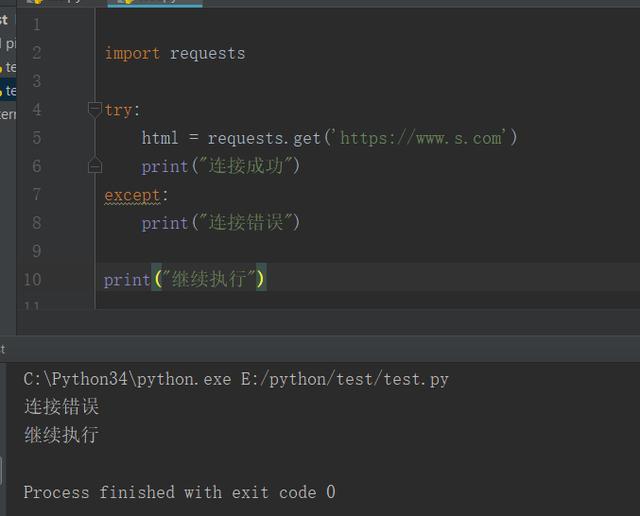This screenshot has height=516, width=640.
Task: Click the string "连接成功" on line 6
Action: [246, 166]
